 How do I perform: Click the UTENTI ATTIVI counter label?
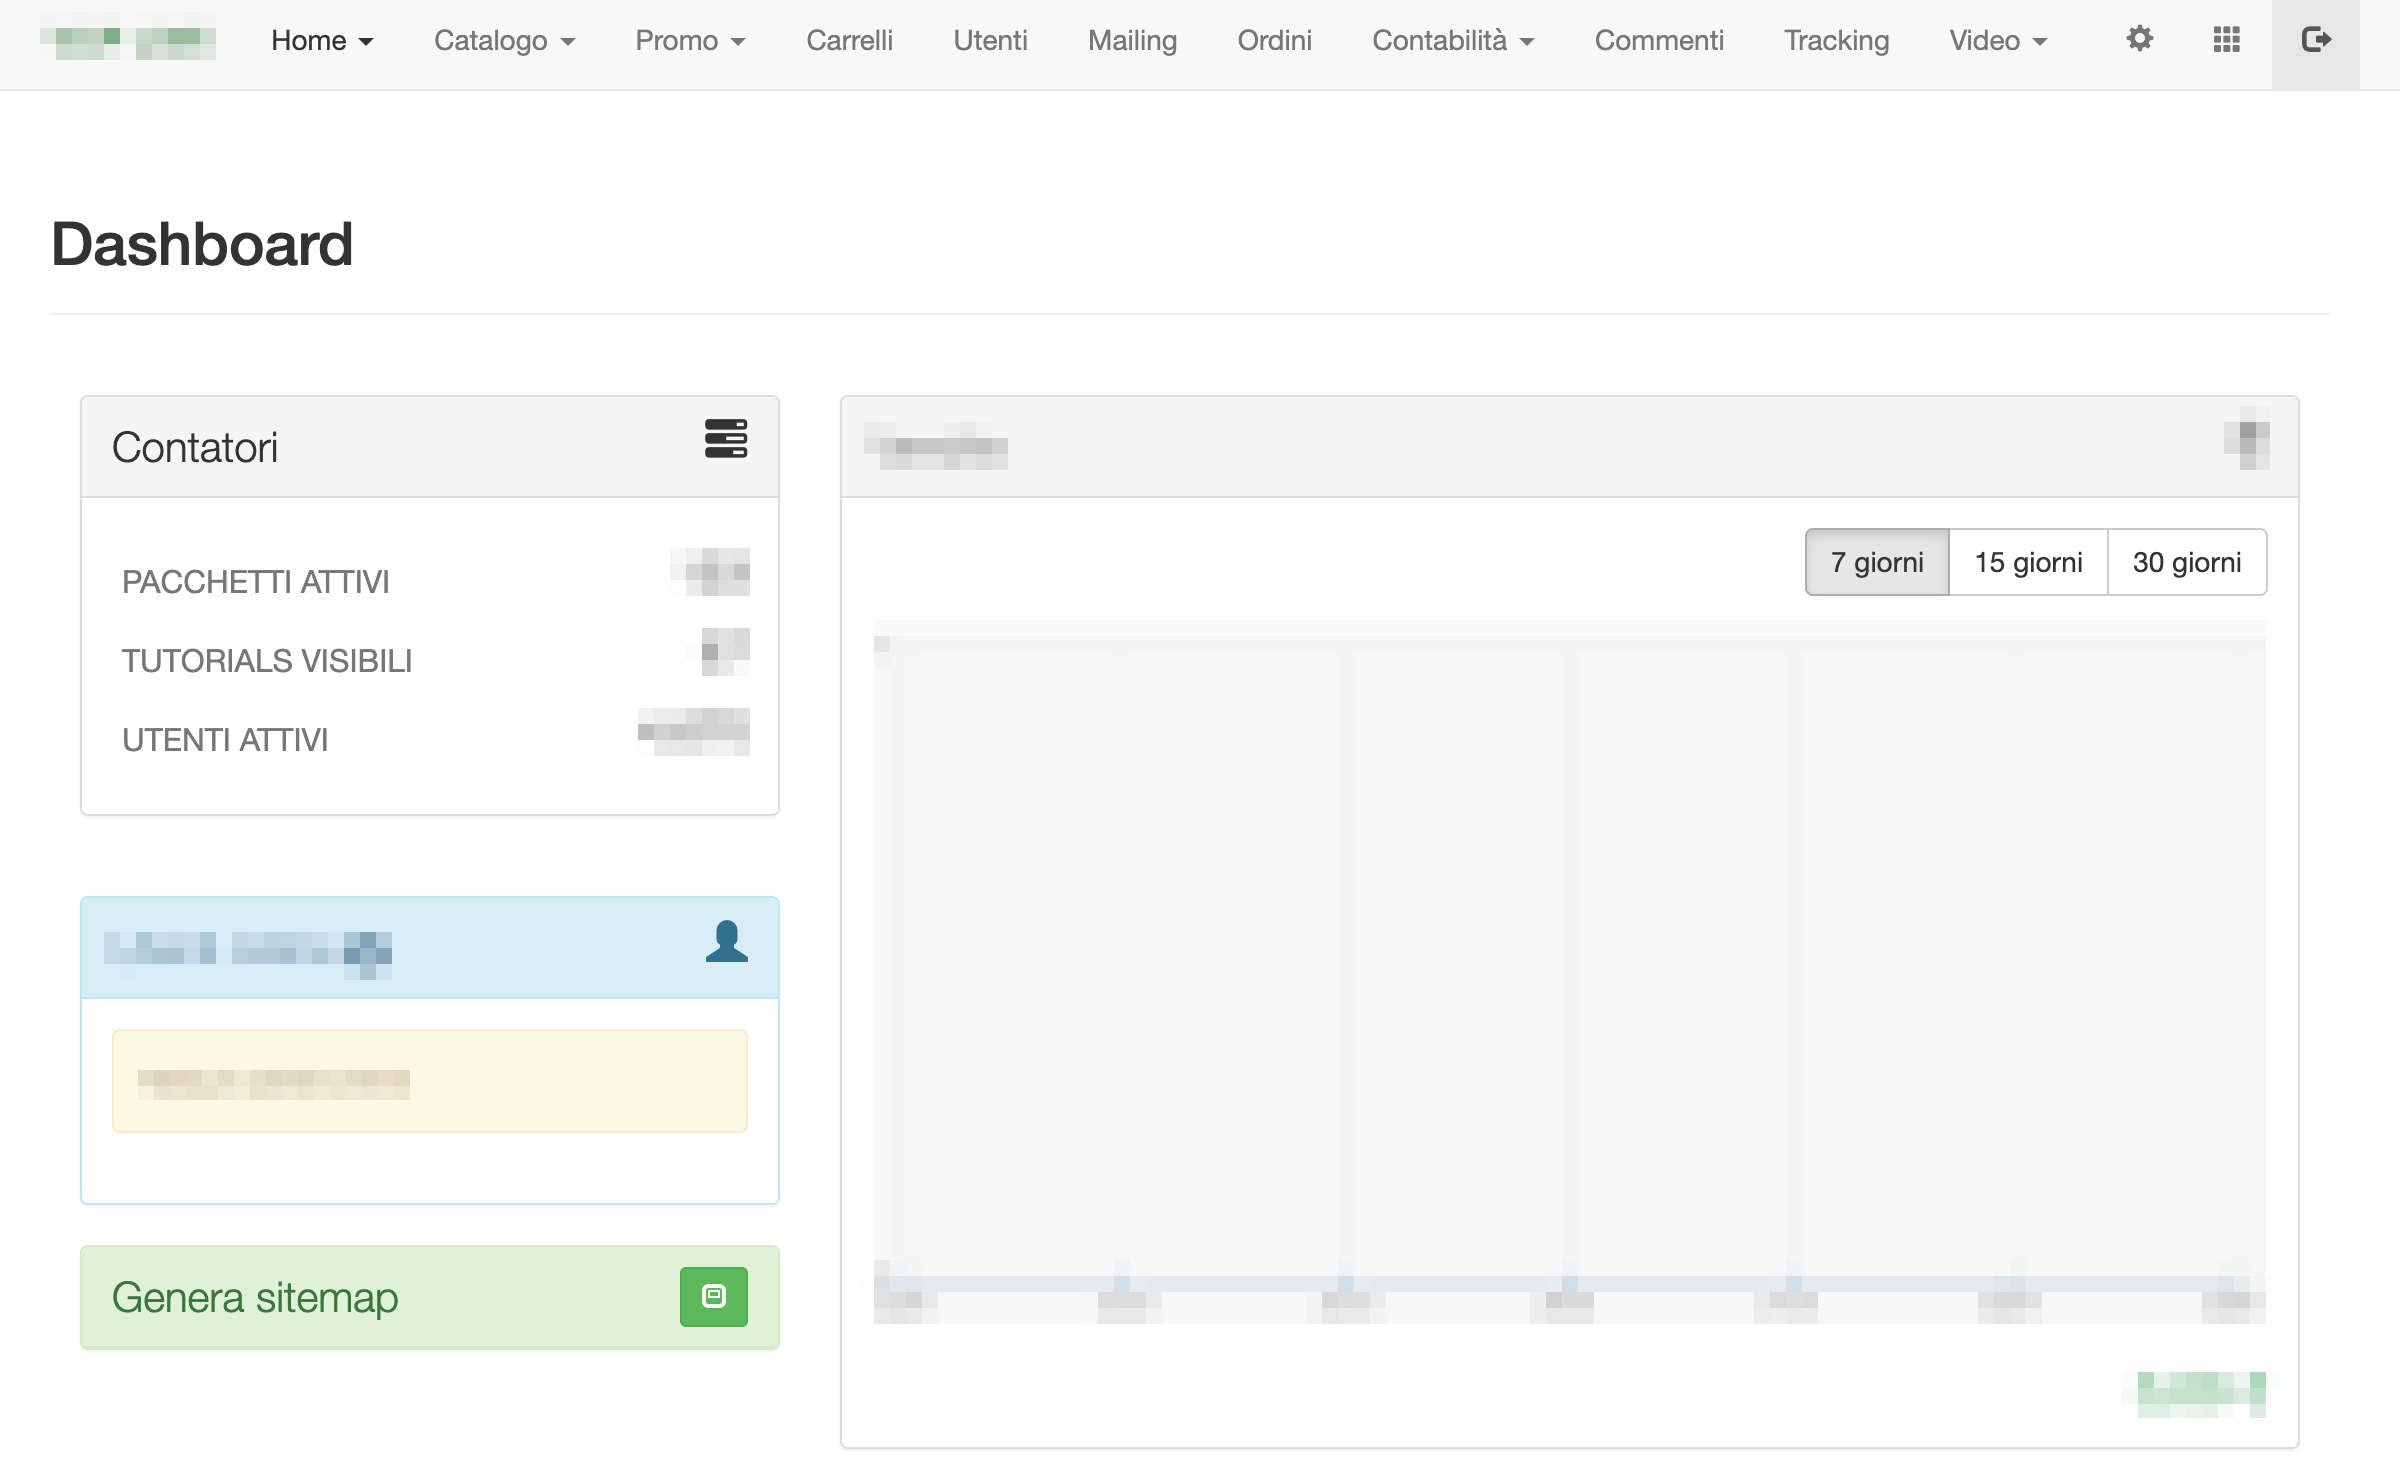click(x=225, y=740)
